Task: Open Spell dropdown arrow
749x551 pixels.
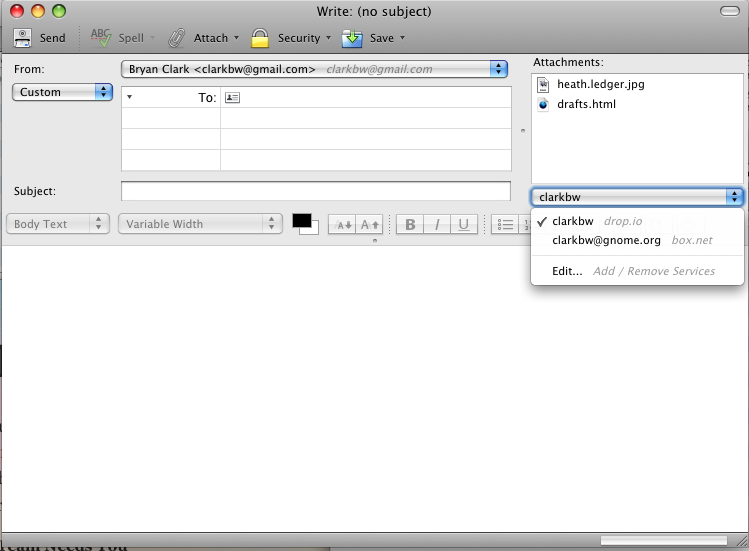Action: [x=152, y=38]
